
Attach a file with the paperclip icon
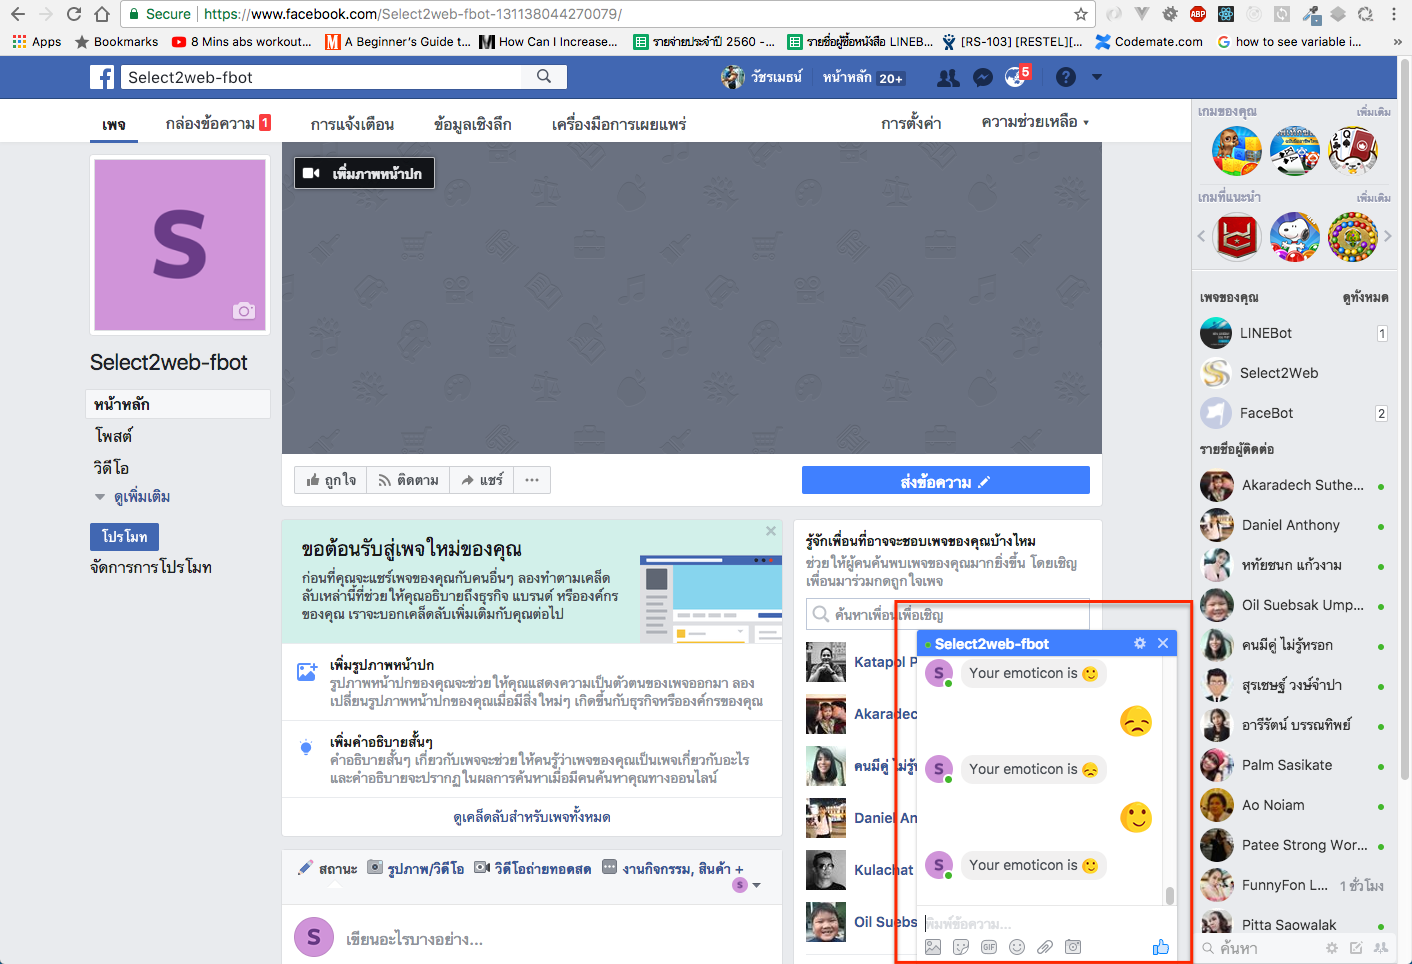click(x=1045, y=946)
